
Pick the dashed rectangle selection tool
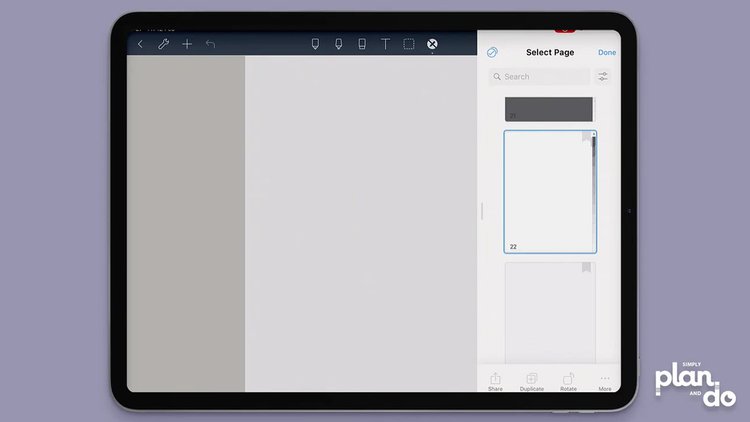tap(409, 44)
